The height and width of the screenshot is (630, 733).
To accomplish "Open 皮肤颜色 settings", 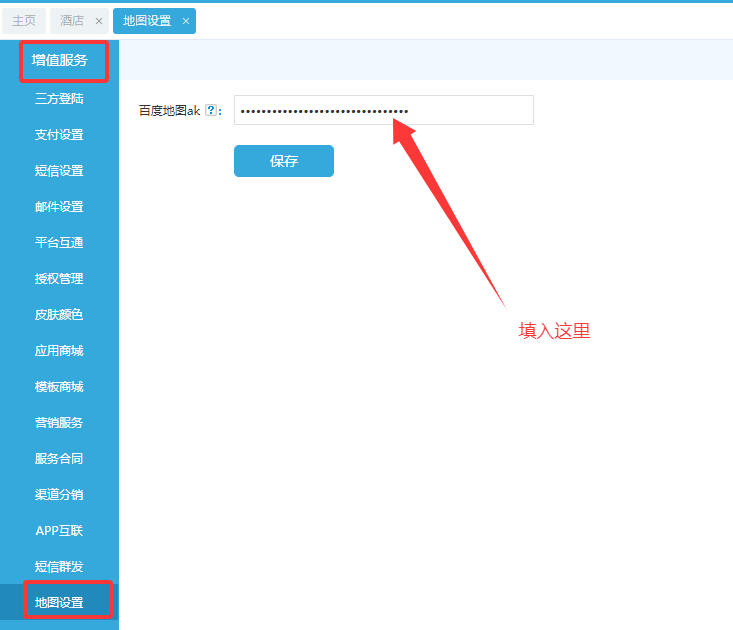I will coord(59,315).
